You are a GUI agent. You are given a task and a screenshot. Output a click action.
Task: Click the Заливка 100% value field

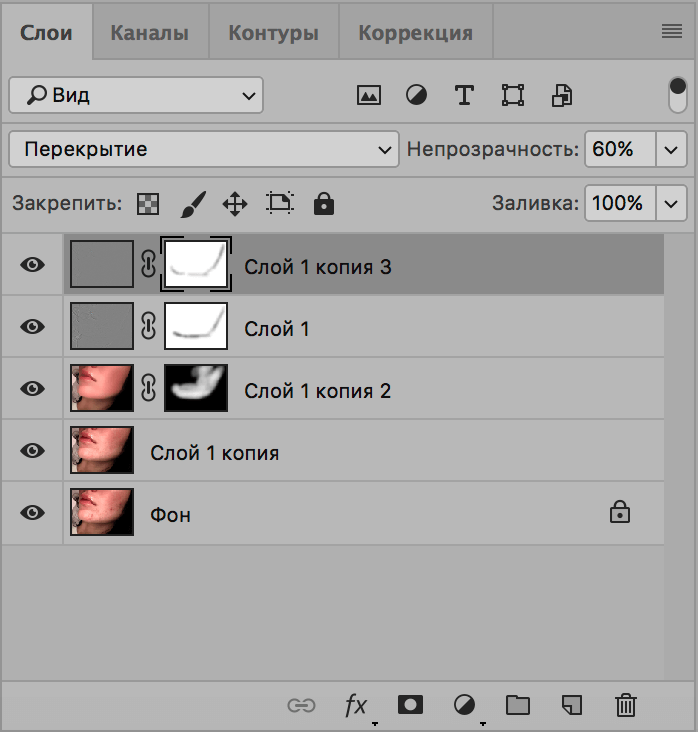click(x=617, y=204)
